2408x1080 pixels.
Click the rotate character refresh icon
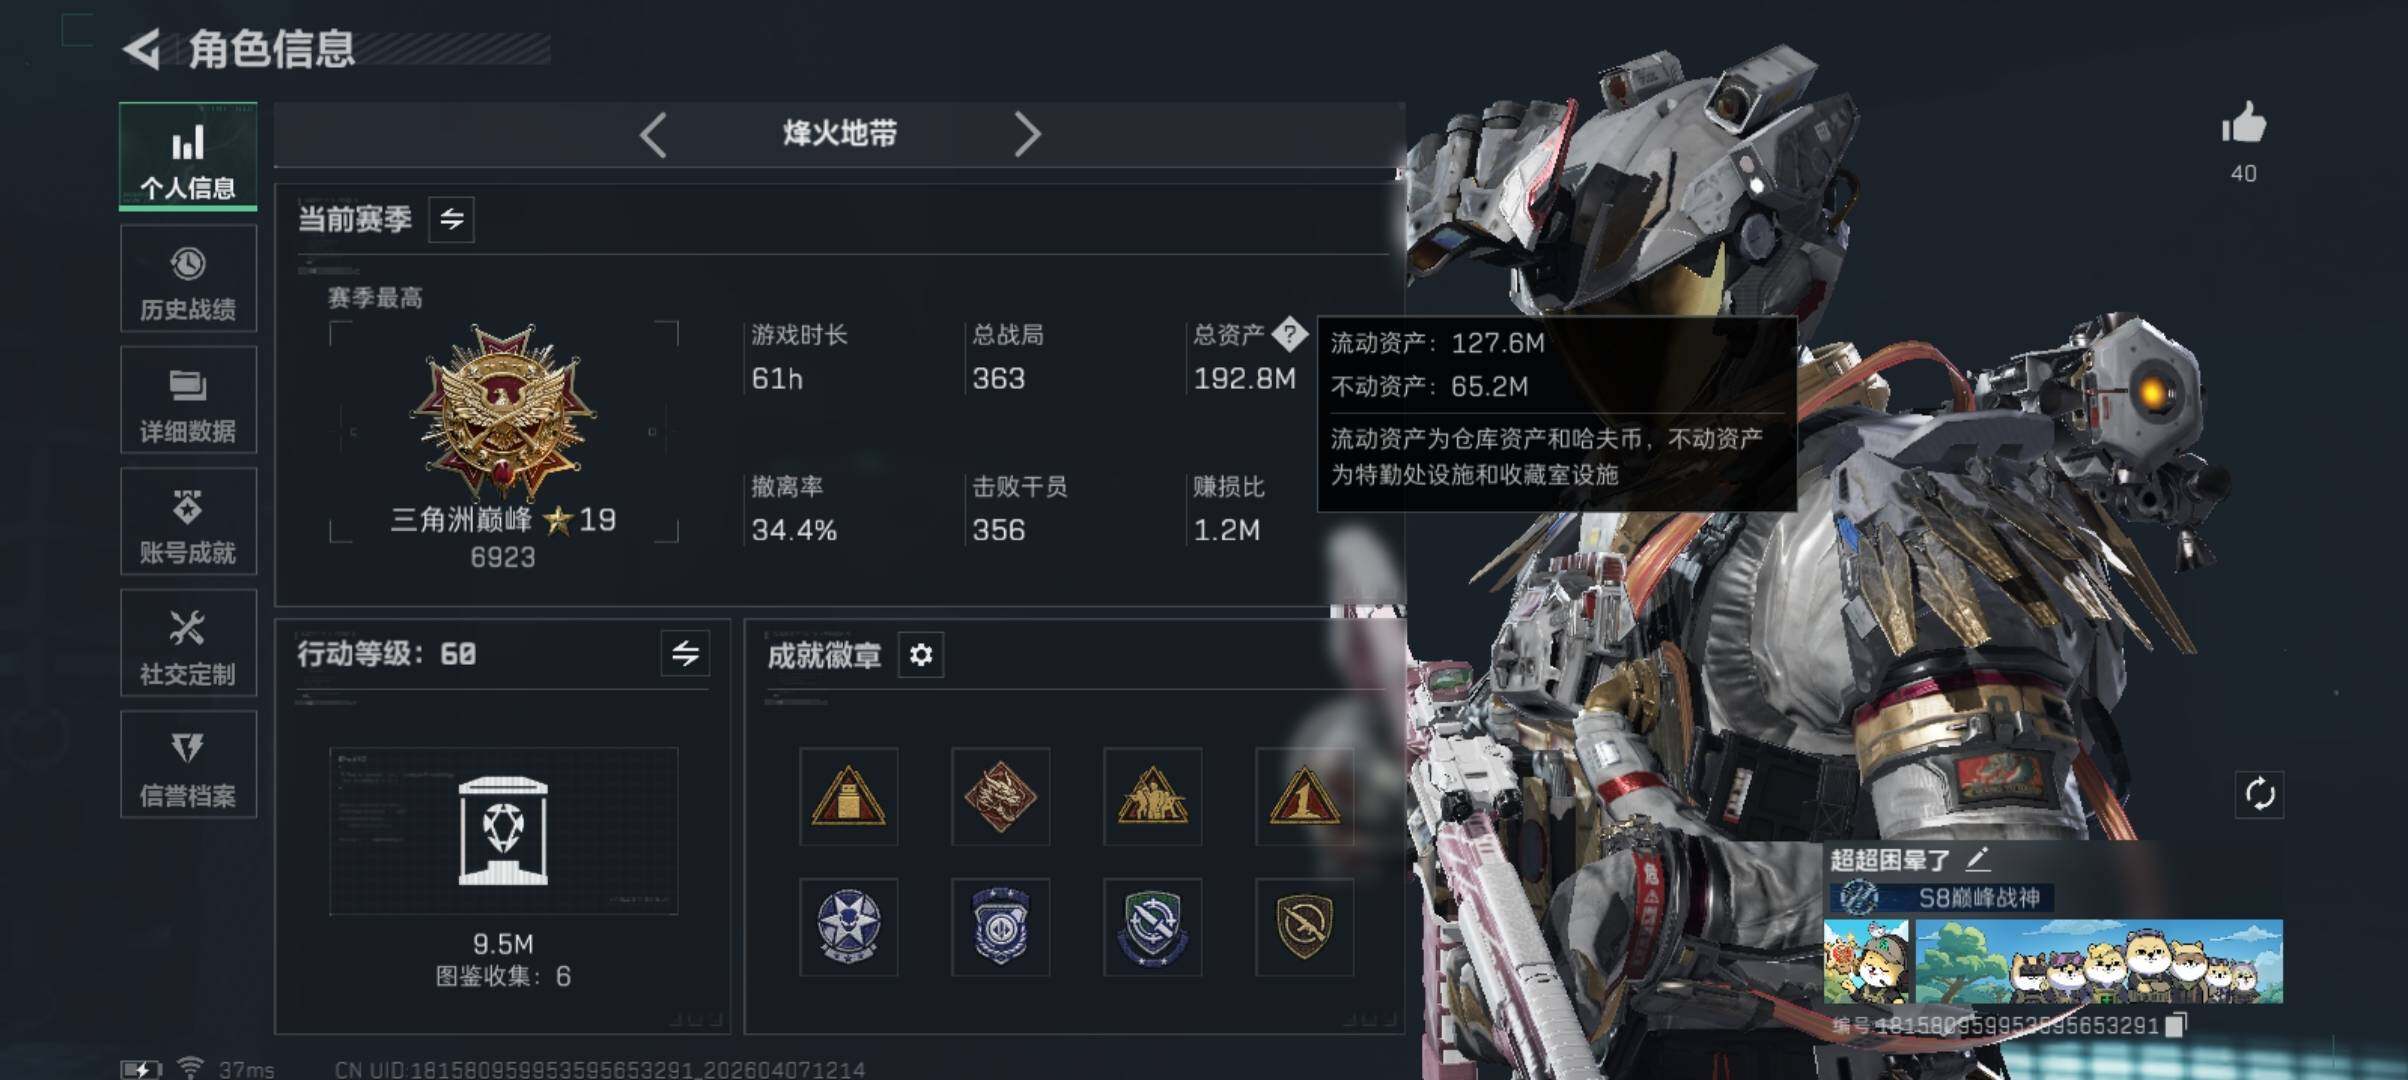pos(2259,795)
